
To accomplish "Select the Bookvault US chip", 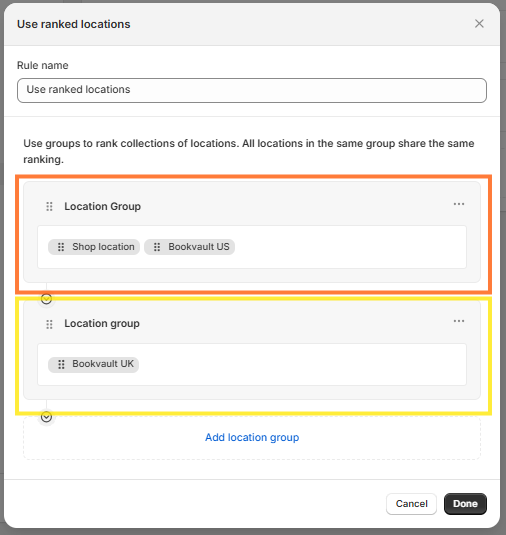I will 189,247.
